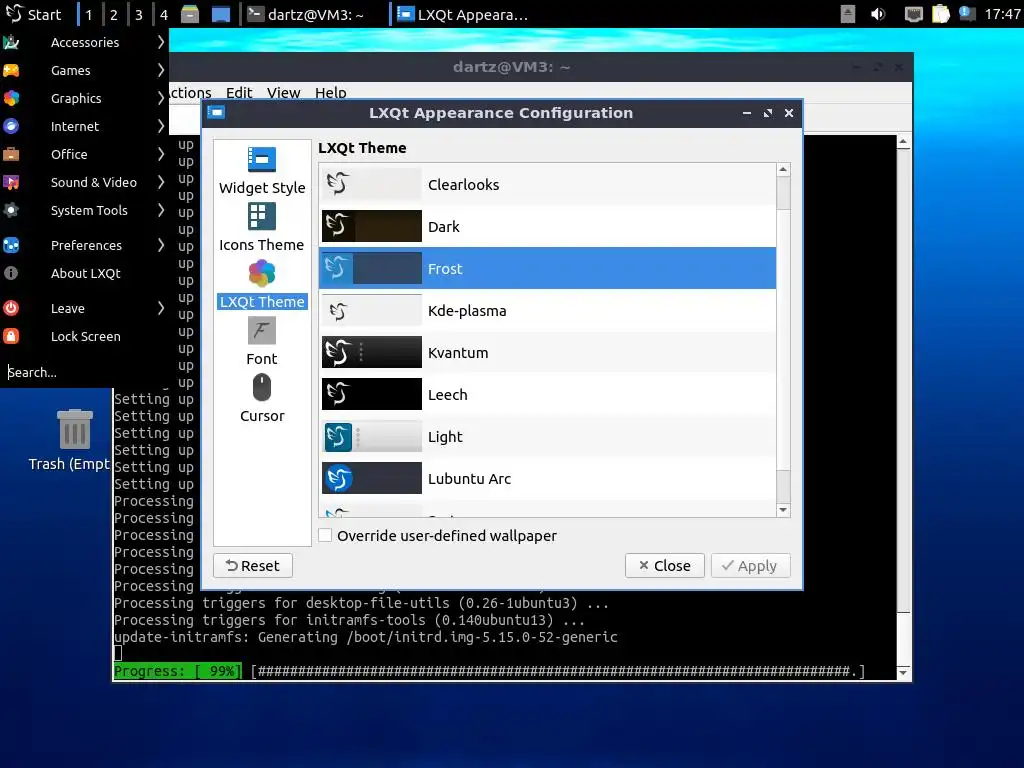This screenshot has width=1024, height=768.
Task: Enable Override user-defined wallpaper checkbox
Action: 325,536
